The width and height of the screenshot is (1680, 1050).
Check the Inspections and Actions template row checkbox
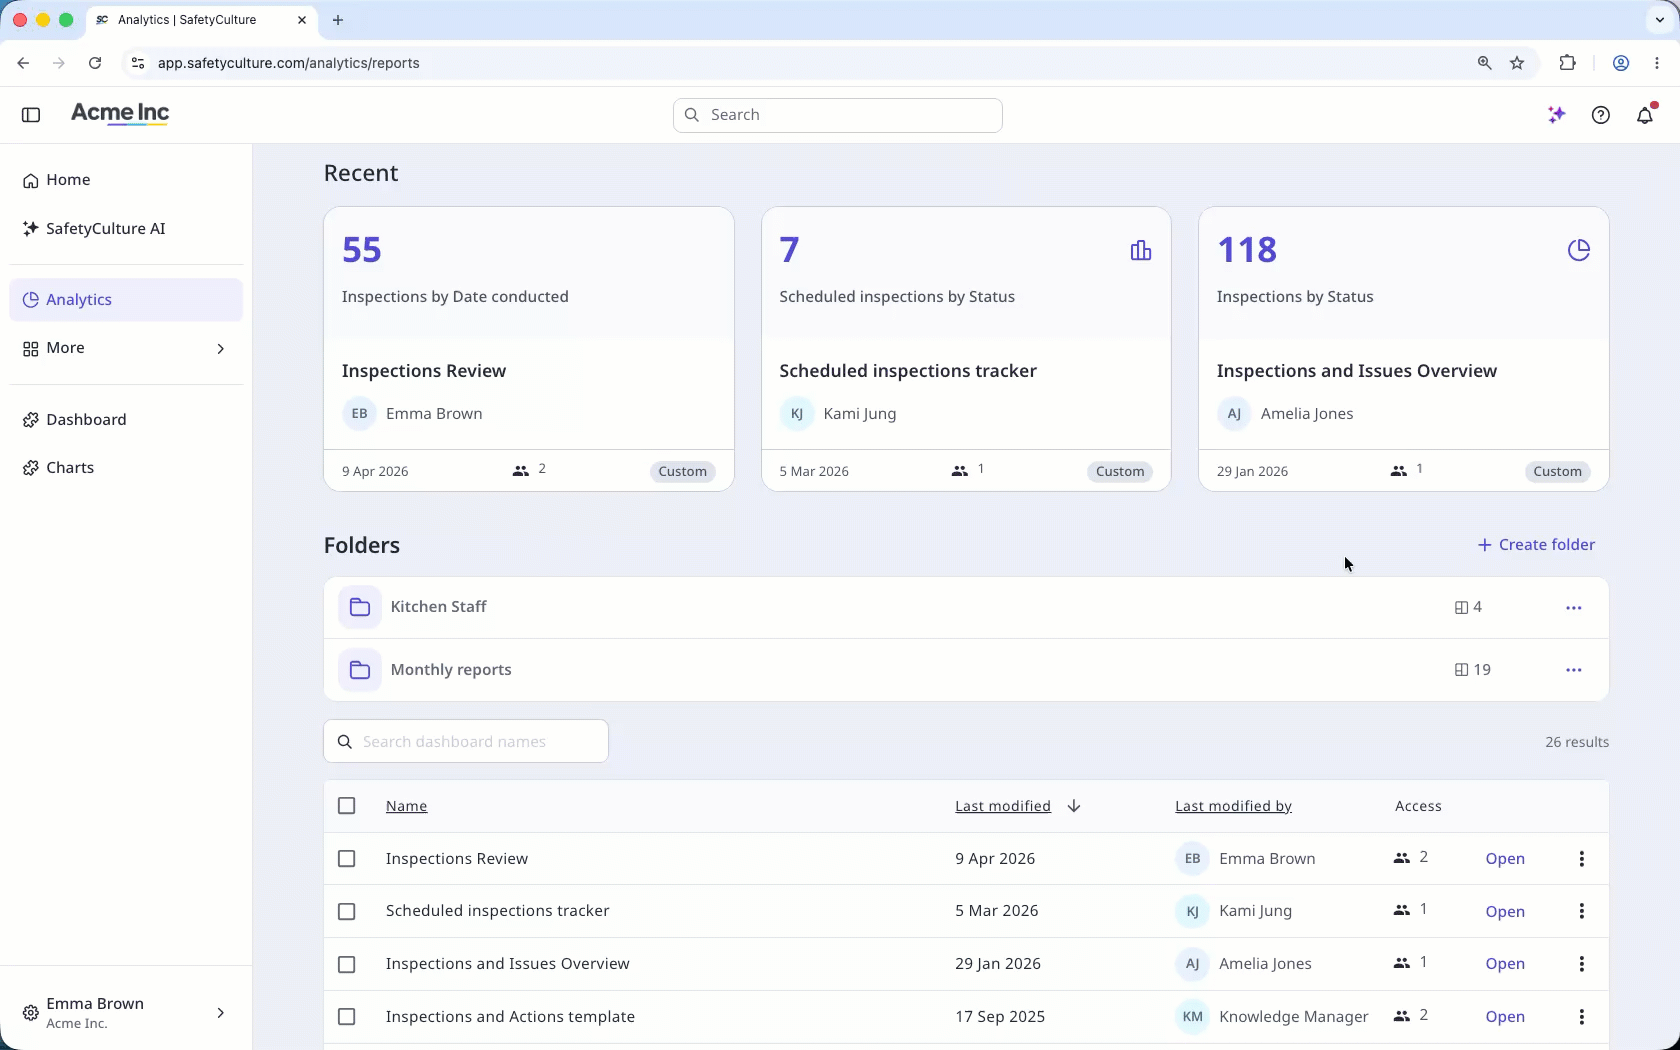(347, 1017)
